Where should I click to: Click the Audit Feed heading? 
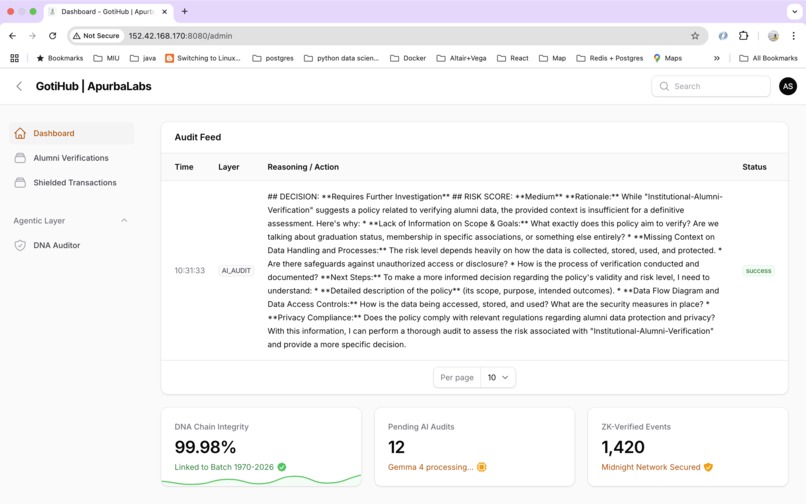[x=198, y=137]
